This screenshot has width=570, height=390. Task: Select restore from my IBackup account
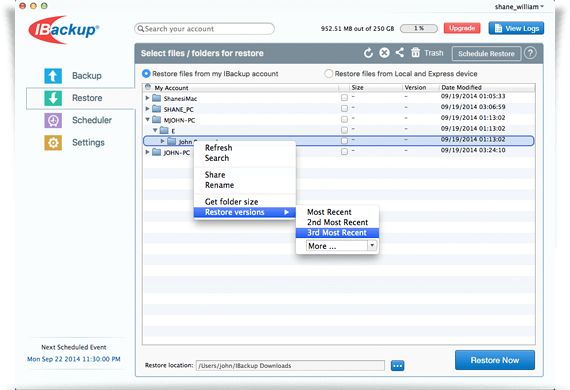tap(146, 74)
